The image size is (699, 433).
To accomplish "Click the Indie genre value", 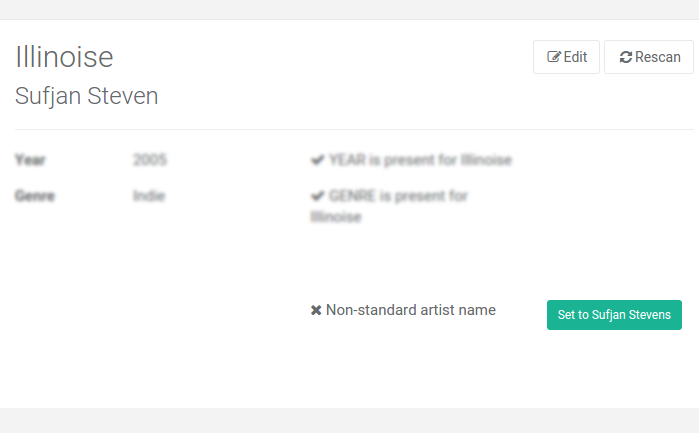I will click(149, 196).
